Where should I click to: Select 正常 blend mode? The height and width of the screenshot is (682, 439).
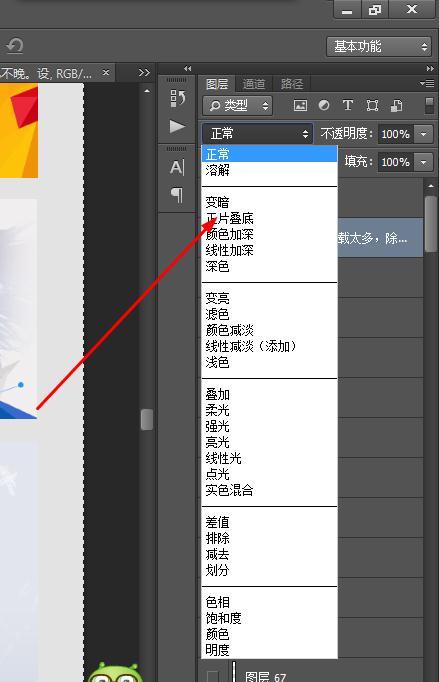pos(269,154)
